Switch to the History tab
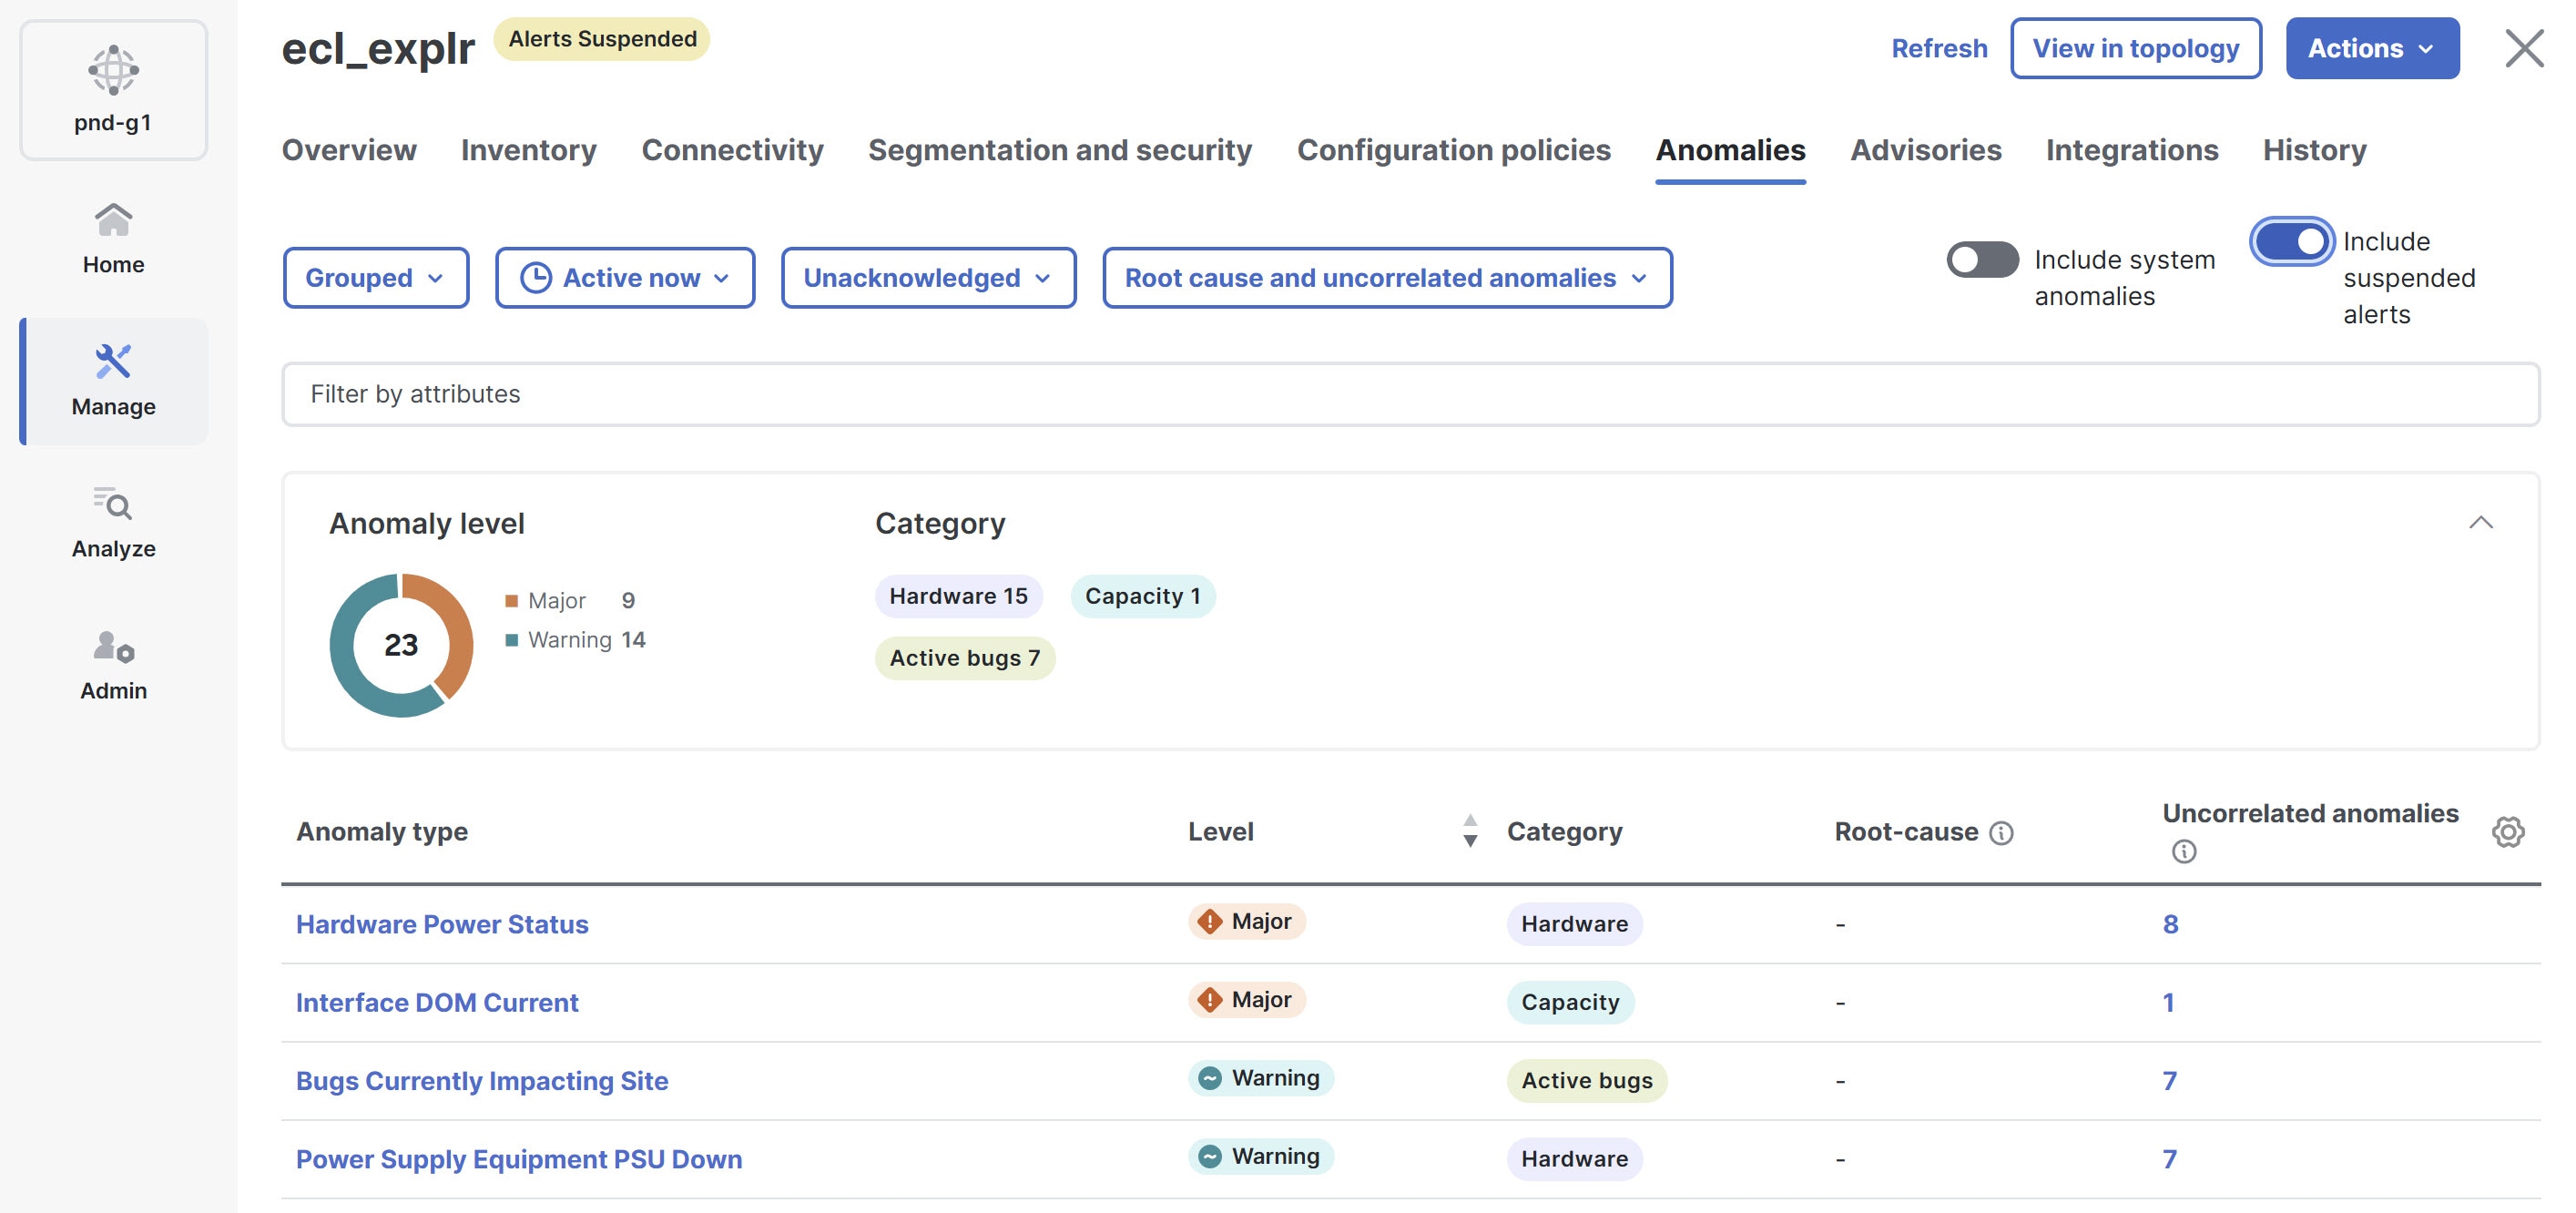This screenshot has height=1213, width=2576. [2315, 150]
